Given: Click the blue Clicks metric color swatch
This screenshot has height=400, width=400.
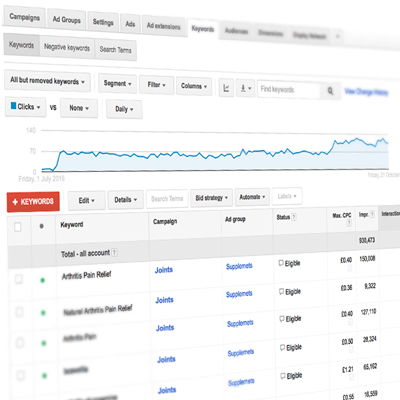Looking at the screenshot, I should point(13,106).
